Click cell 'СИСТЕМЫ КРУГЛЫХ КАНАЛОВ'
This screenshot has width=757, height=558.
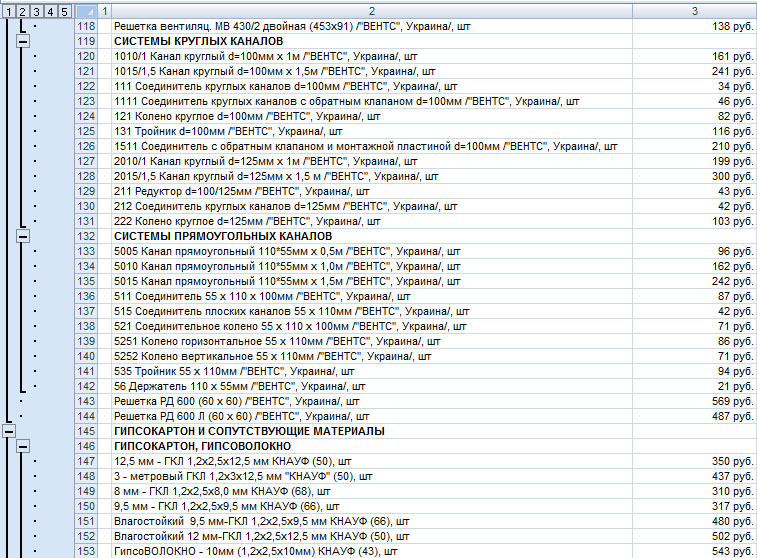click(372, 41)
